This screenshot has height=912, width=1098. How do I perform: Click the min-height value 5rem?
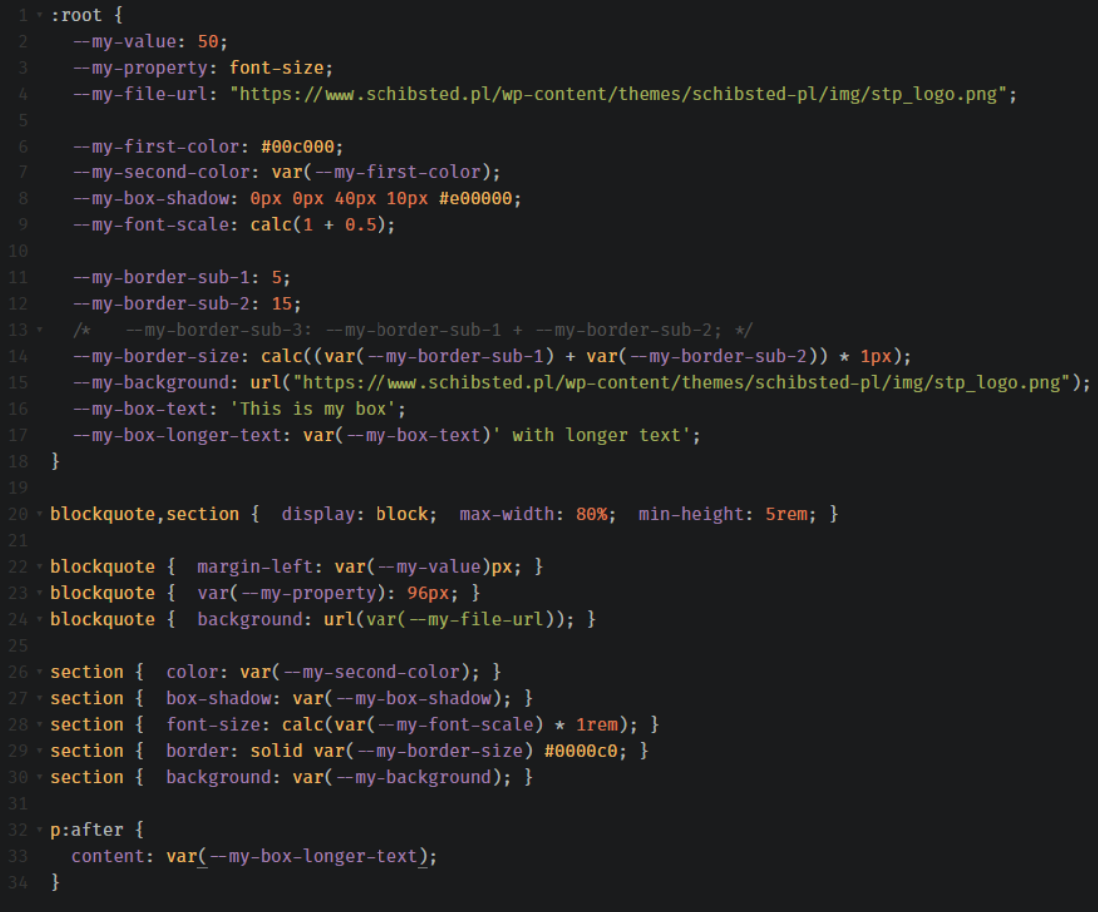[x=786, y=514]
